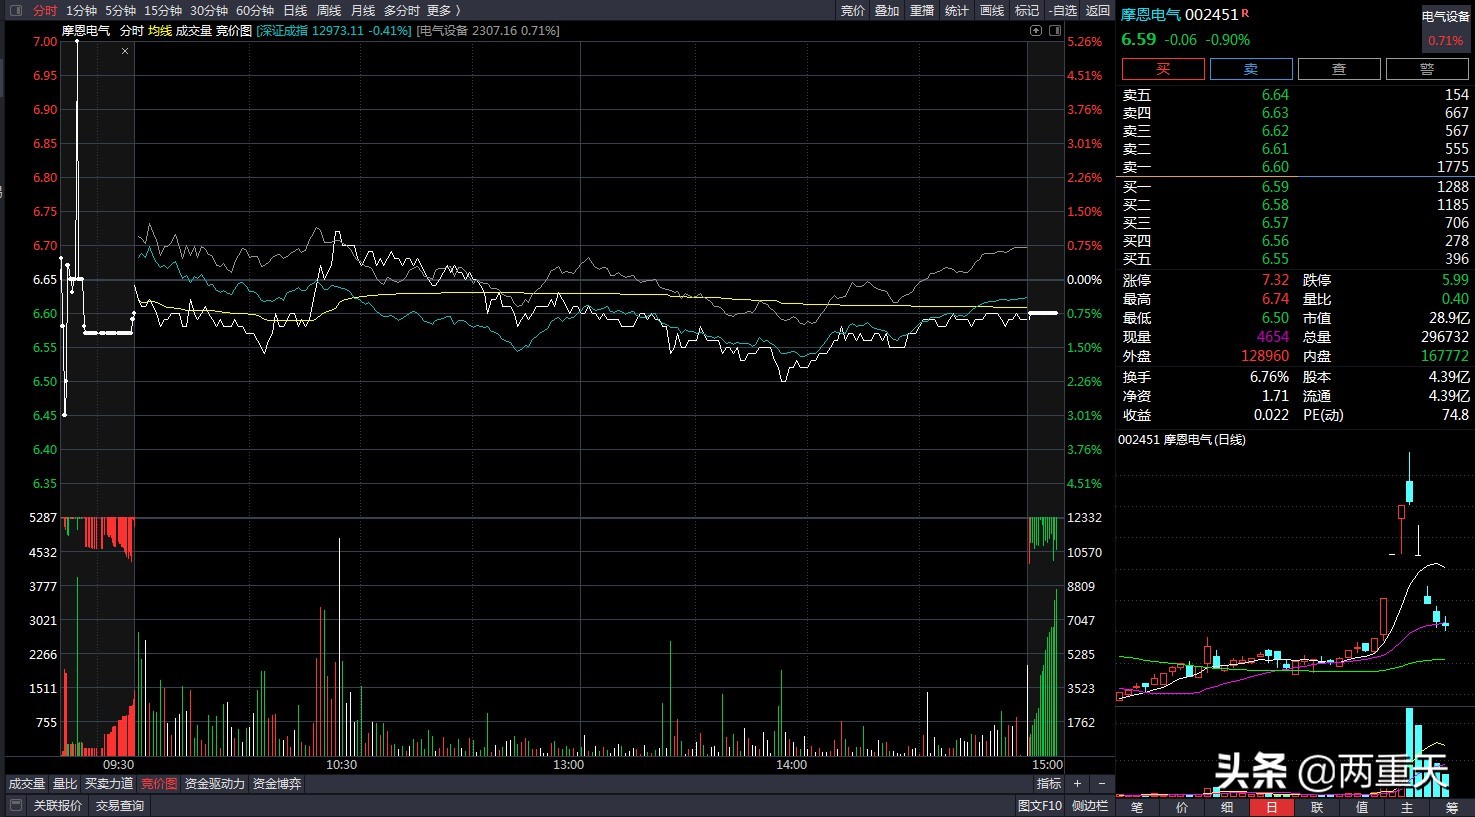Click the 查 query button
Viewport: 1475px width, 817px height.
tap(1339, 69)
